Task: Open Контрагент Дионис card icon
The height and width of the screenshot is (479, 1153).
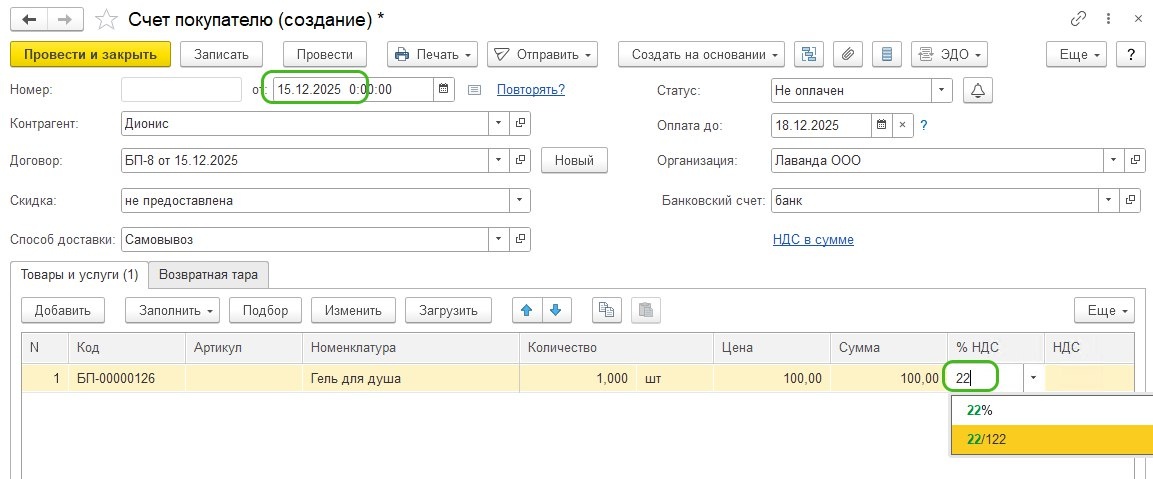Action: coord(521,124)
